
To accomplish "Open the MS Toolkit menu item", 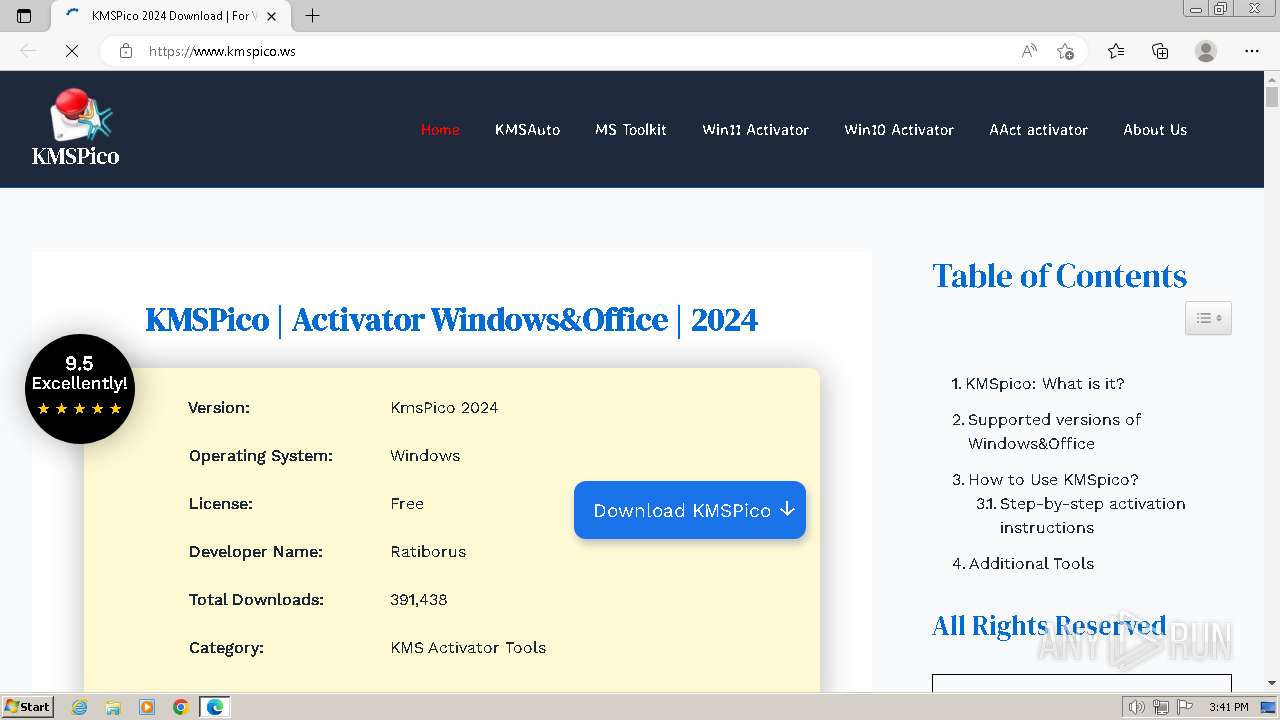I will pos(631,130).
